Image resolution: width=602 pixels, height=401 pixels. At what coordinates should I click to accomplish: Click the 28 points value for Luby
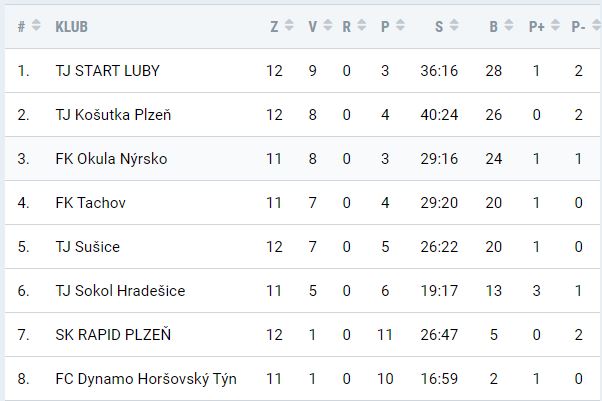(x=493, y=71)
